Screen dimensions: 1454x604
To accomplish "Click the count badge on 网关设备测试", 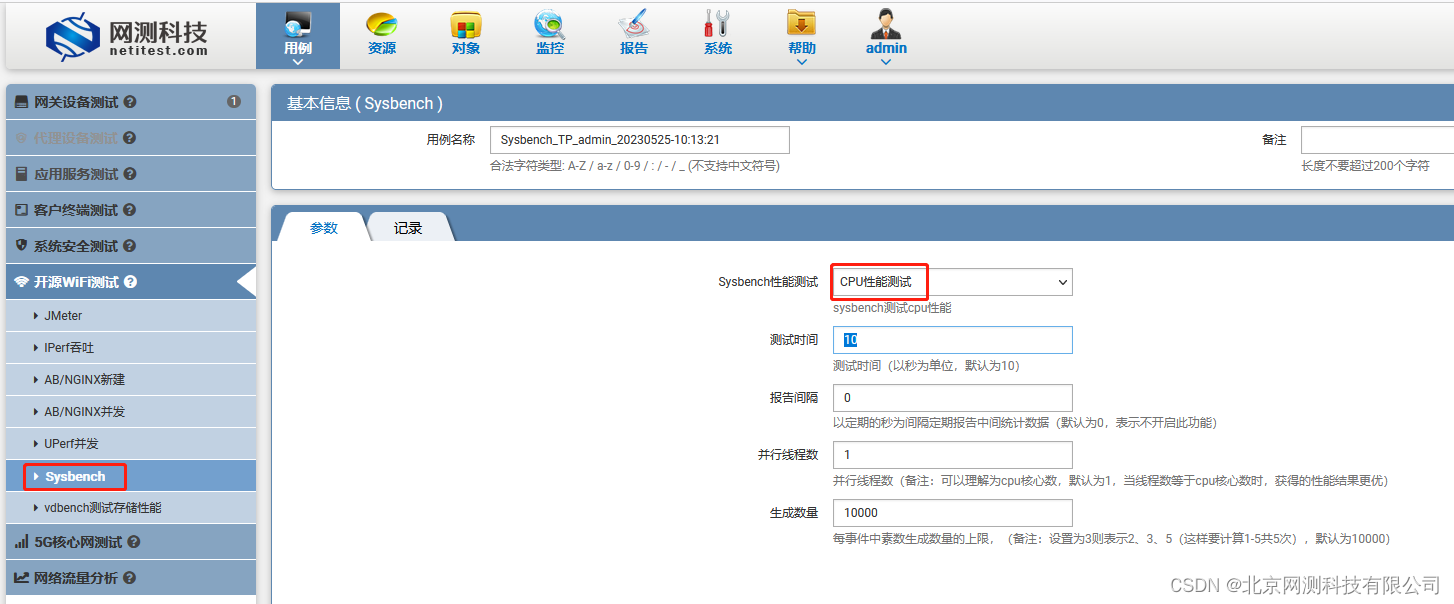I will pos(234,102).
